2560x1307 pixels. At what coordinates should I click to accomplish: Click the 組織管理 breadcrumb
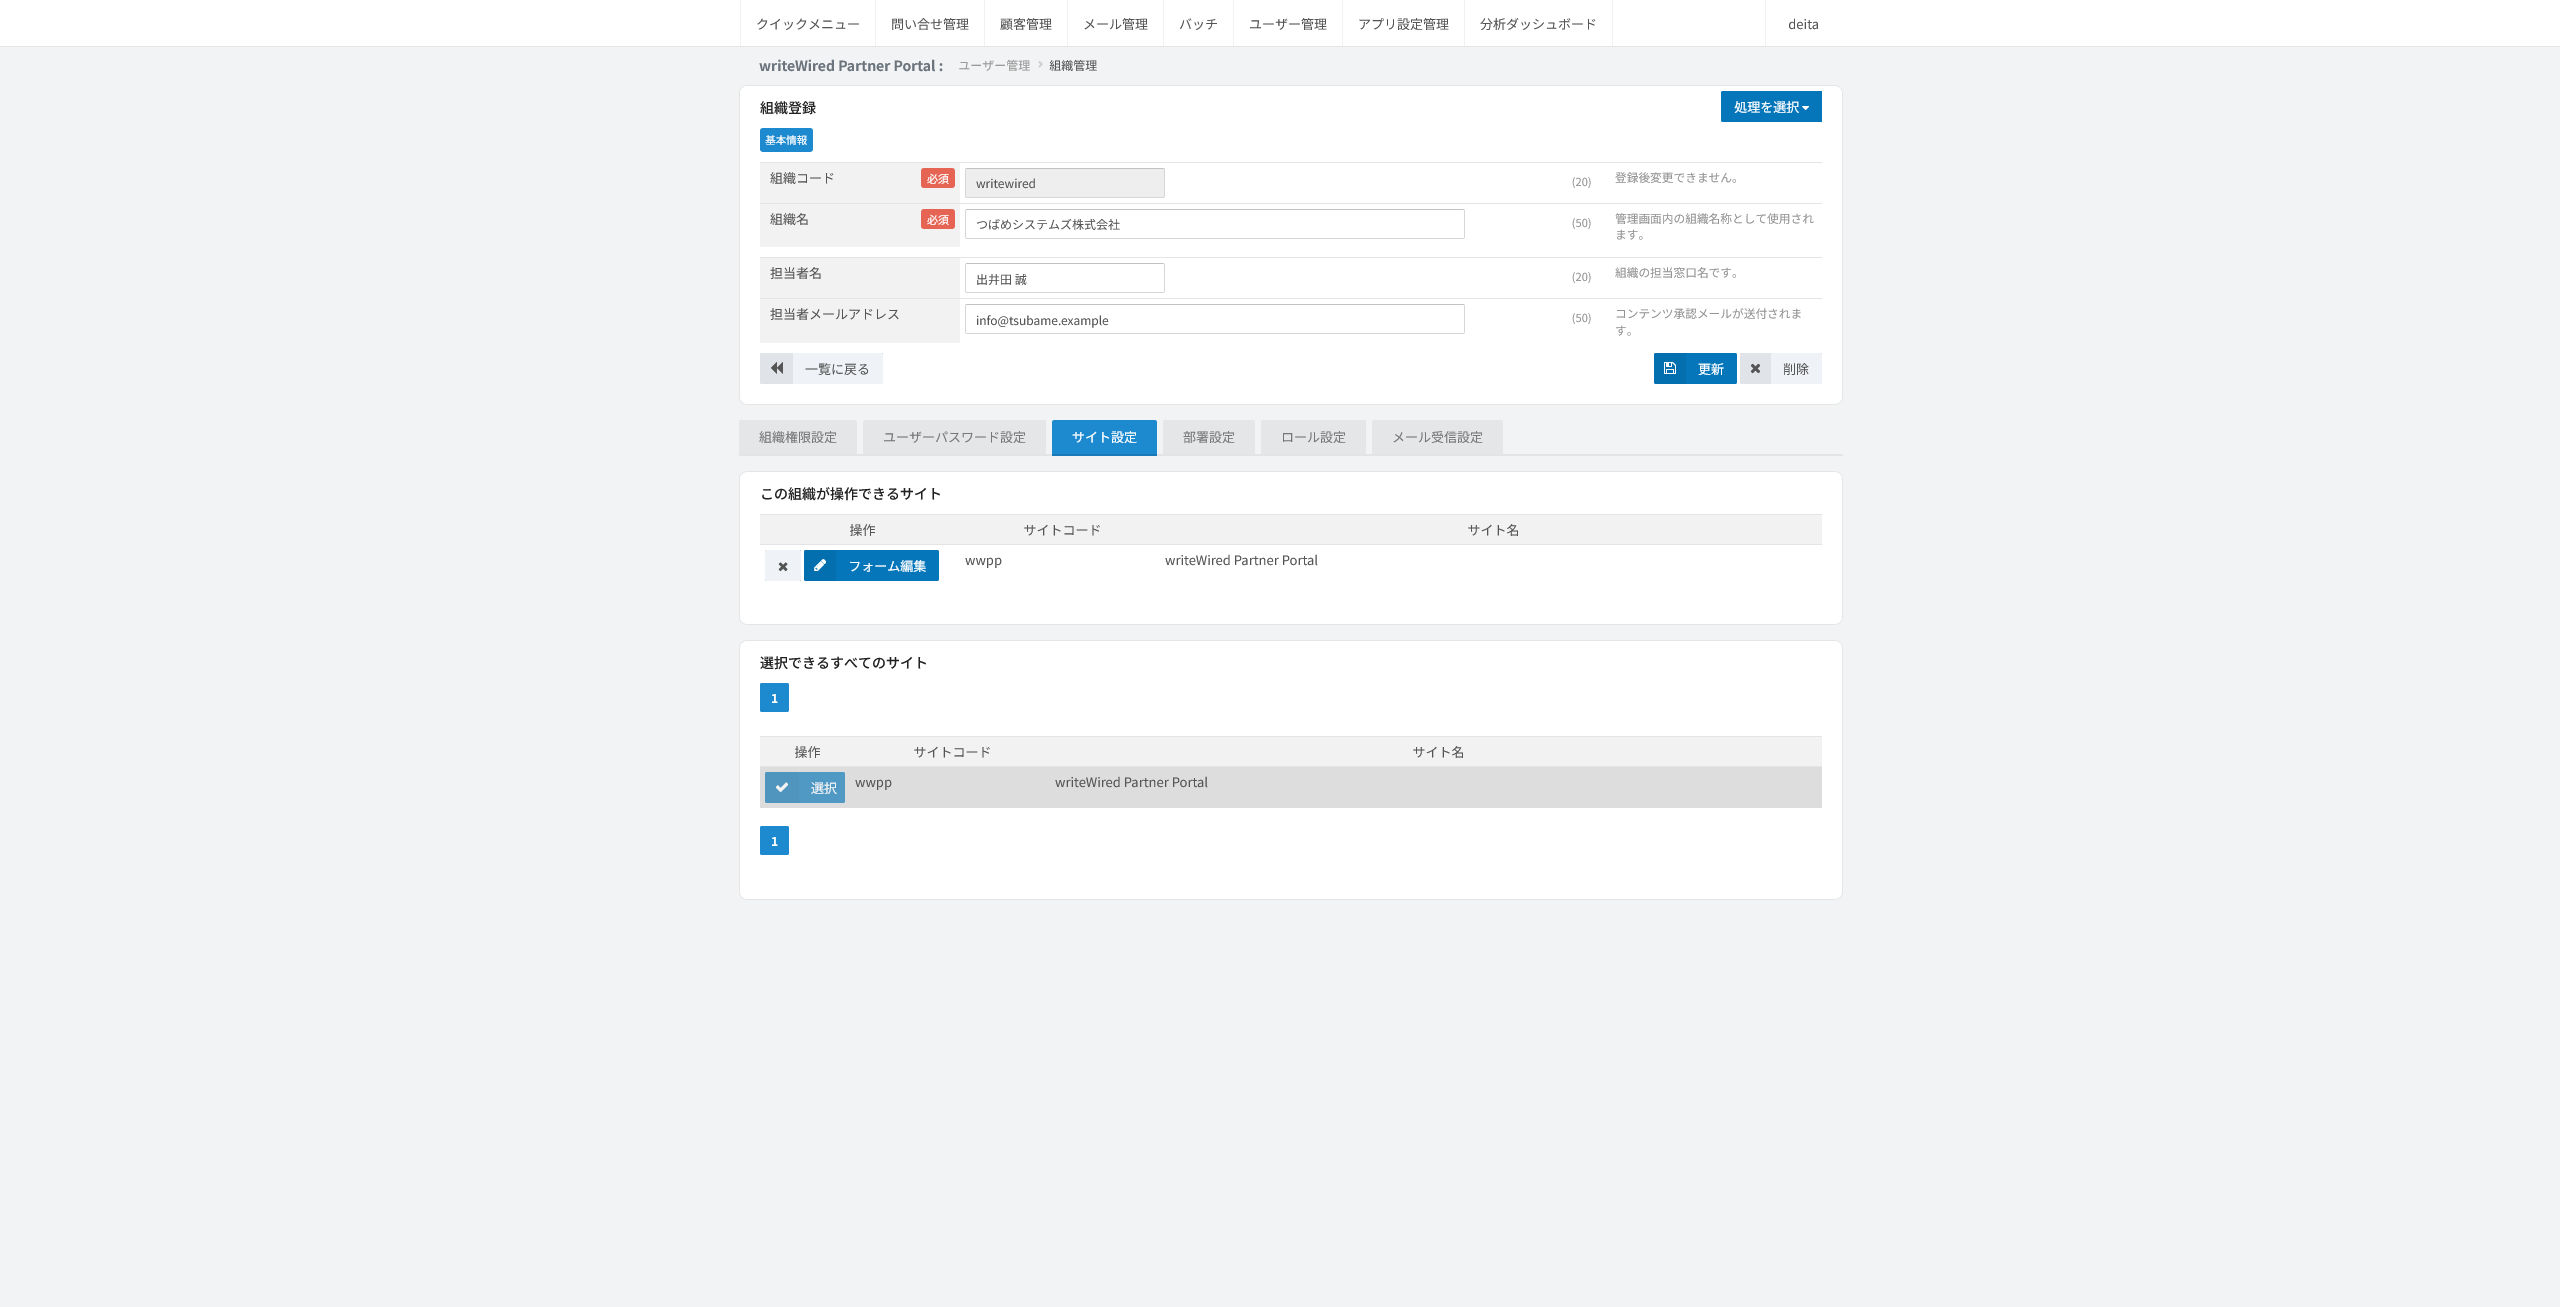tap(1073, 65)
